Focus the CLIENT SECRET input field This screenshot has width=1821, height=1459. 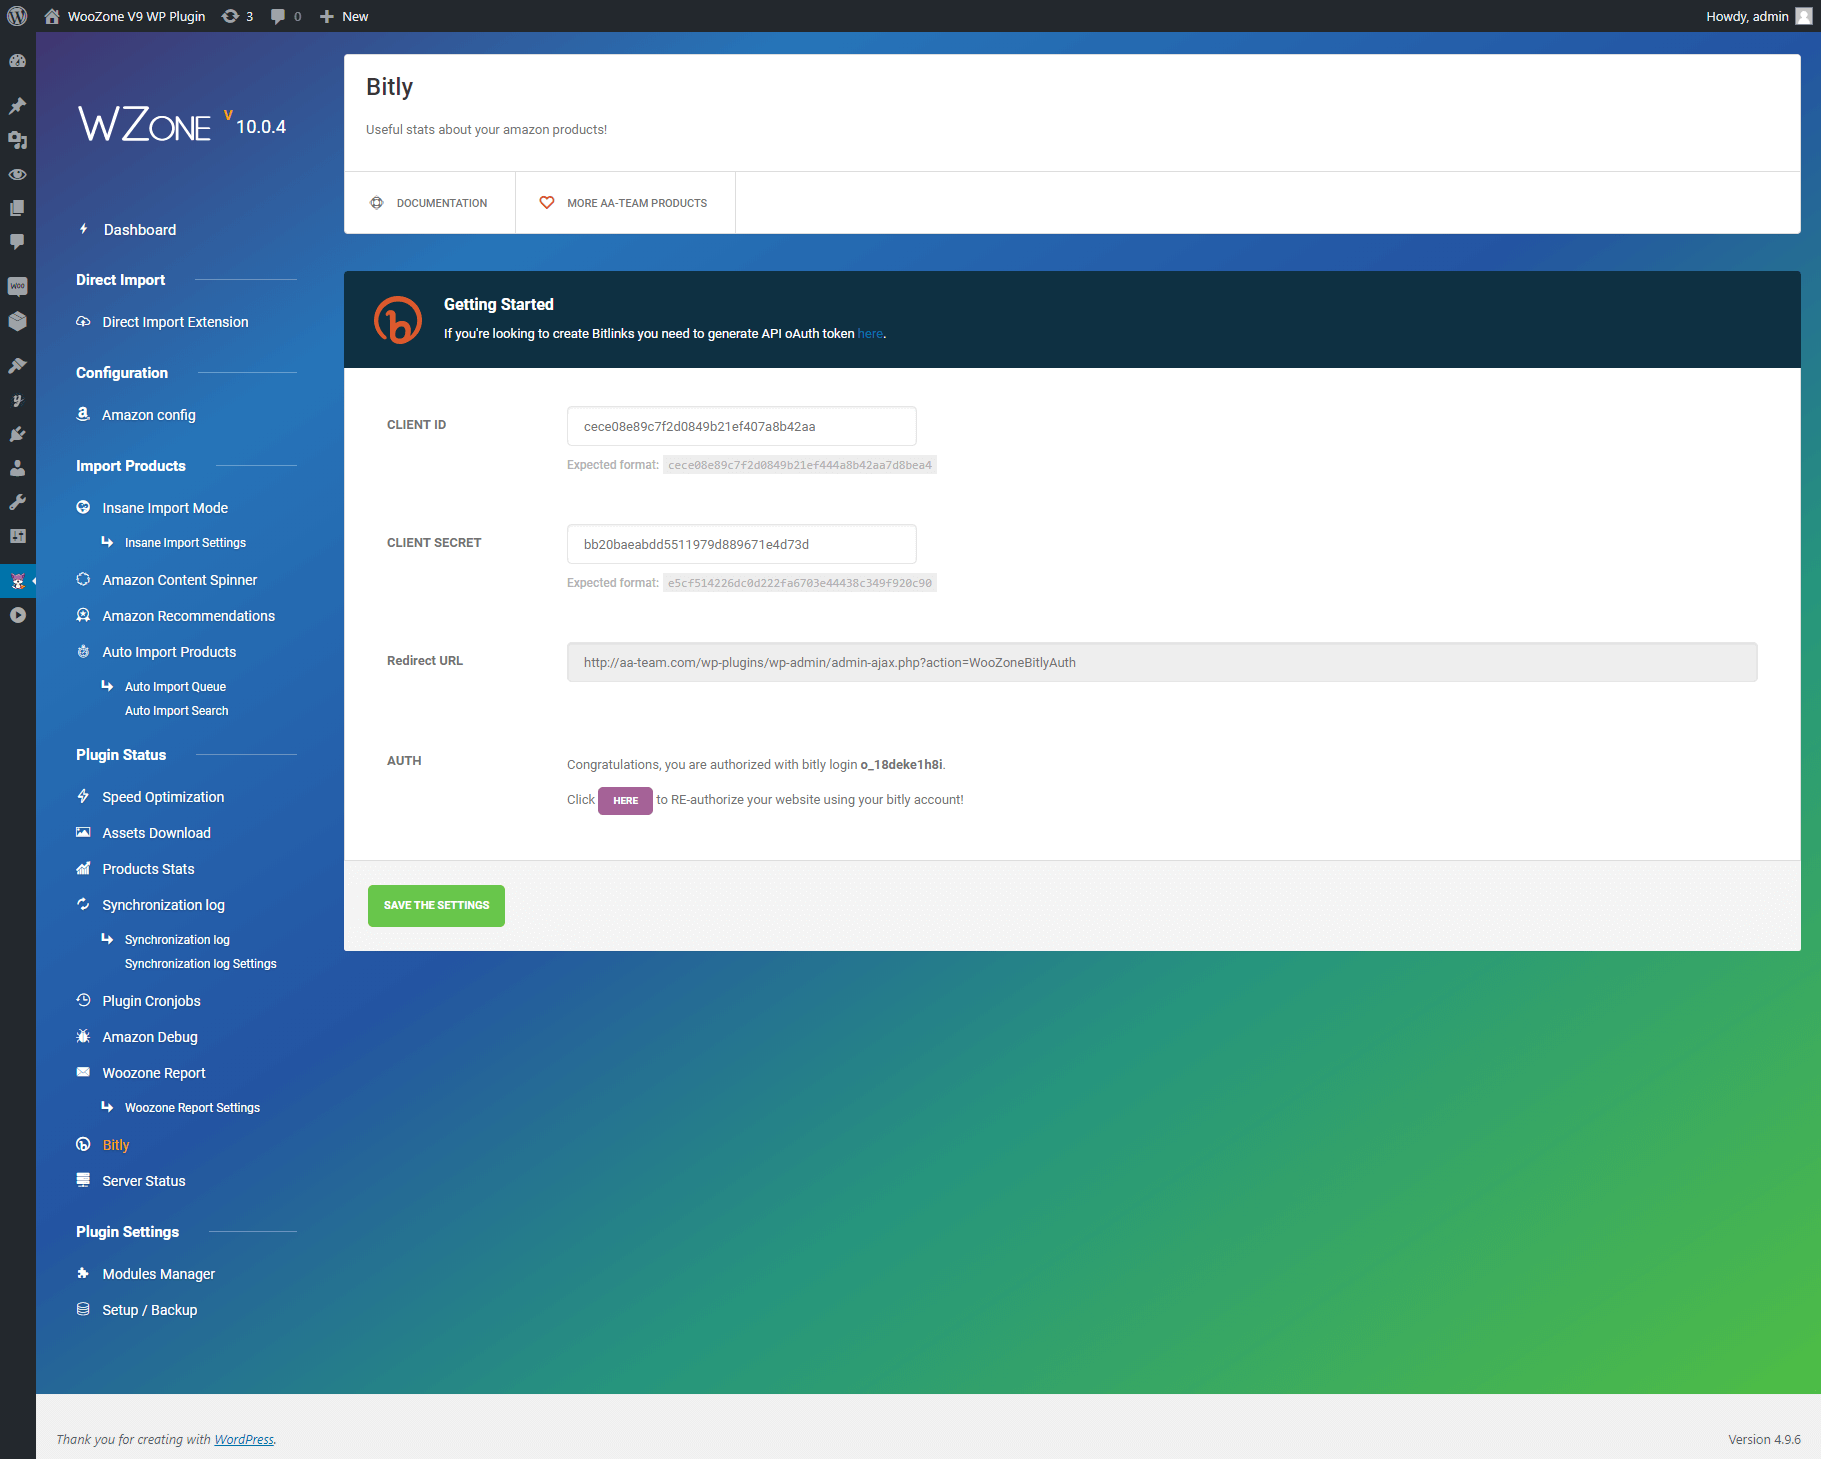coord(741,544)
